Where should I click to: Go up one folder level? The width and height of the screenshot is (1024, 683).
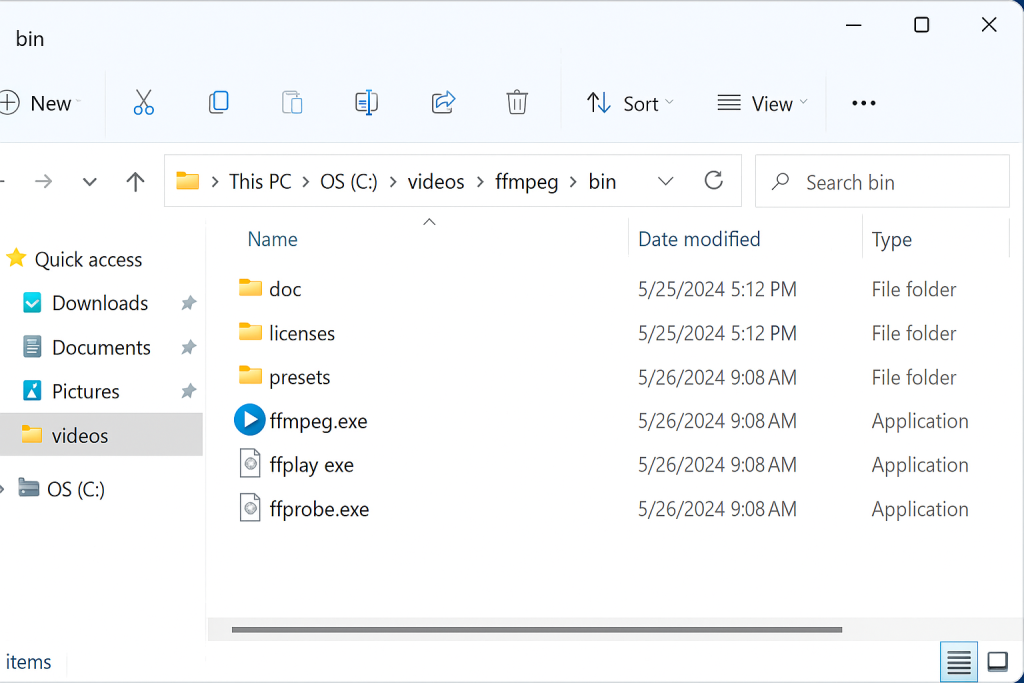point(135,181)
